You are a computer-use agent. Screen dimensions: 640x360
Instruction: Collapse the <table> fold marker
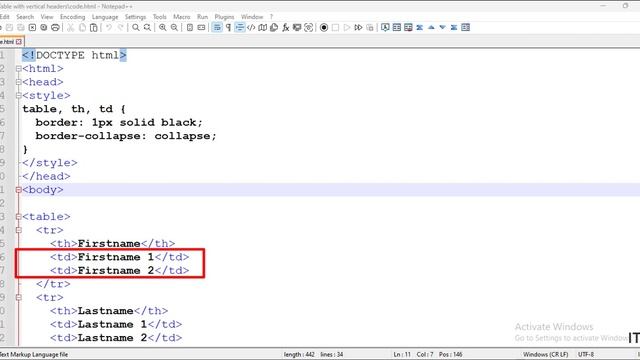(18, 217)
